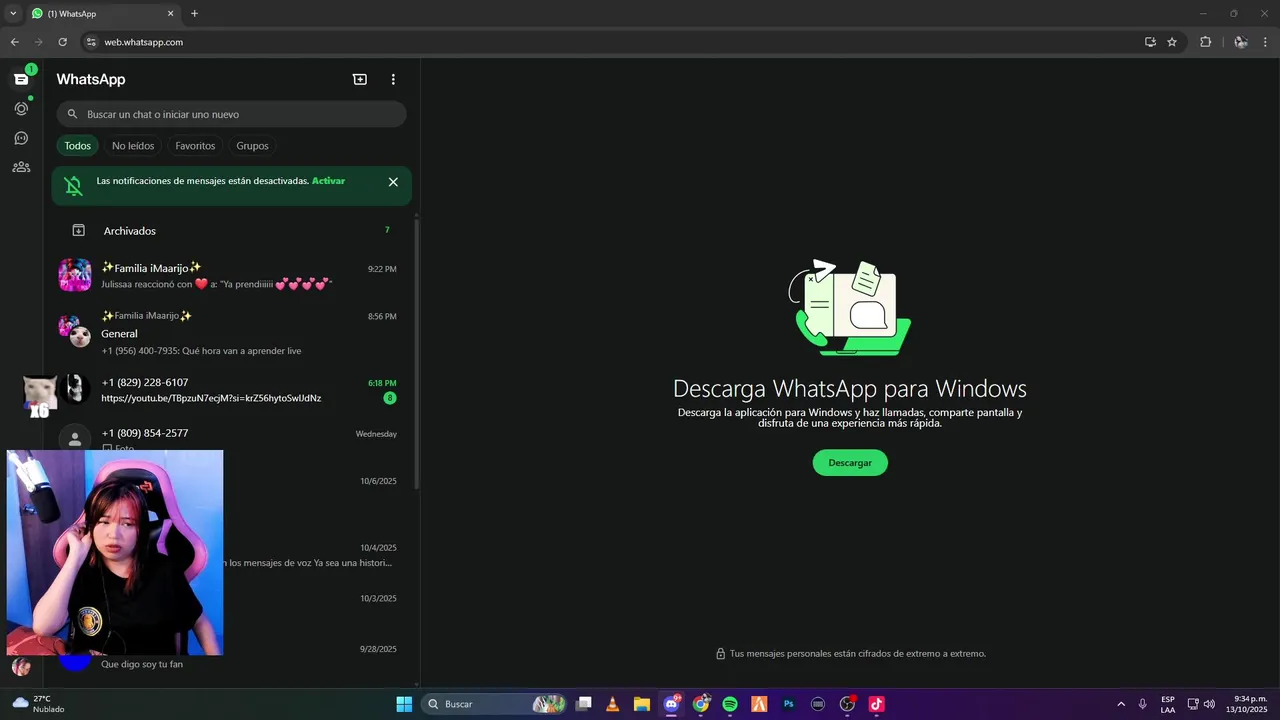Screen dimensions: 1280x720
Task: Click the address bar URL web.whatsapp.com
Action: (x=144, y=42)
